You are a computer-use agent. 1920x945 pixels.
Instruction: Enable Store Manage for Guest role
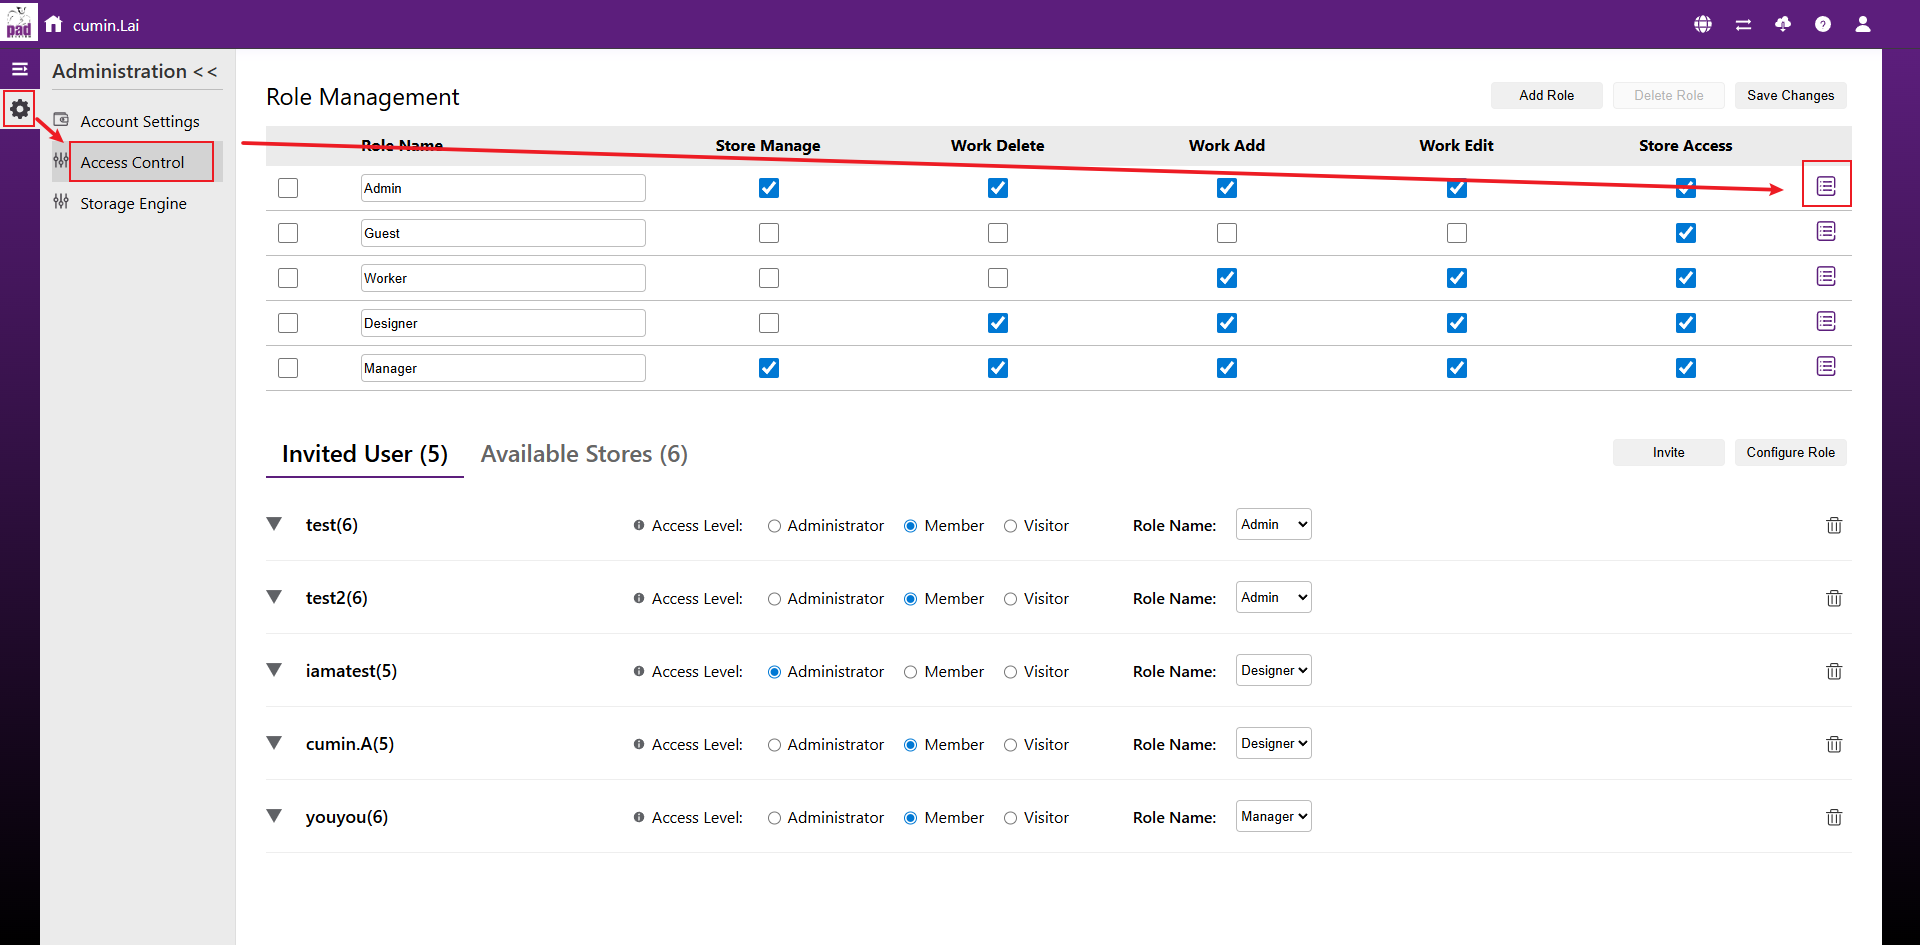pos(768,233)
